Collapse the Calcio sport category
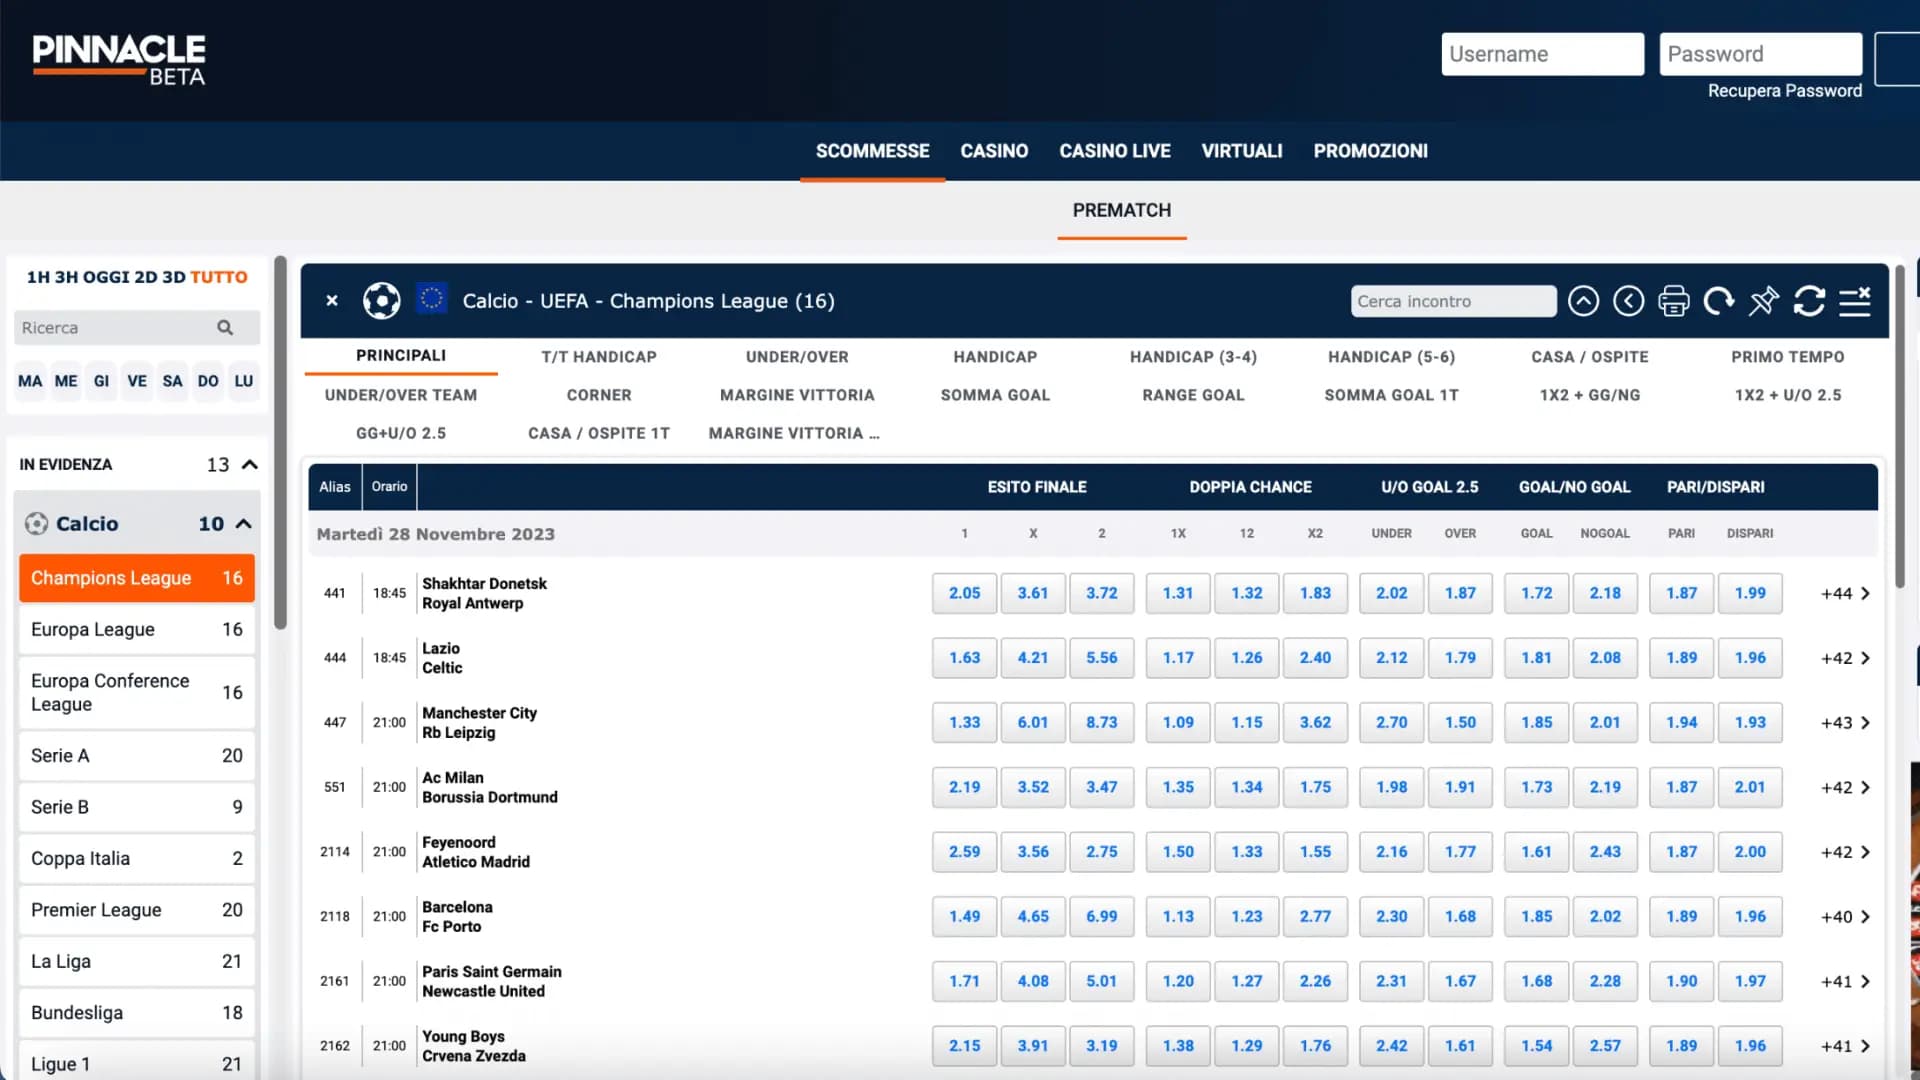This screenshot has width=1920, height=1080. [x=243, y=524]
